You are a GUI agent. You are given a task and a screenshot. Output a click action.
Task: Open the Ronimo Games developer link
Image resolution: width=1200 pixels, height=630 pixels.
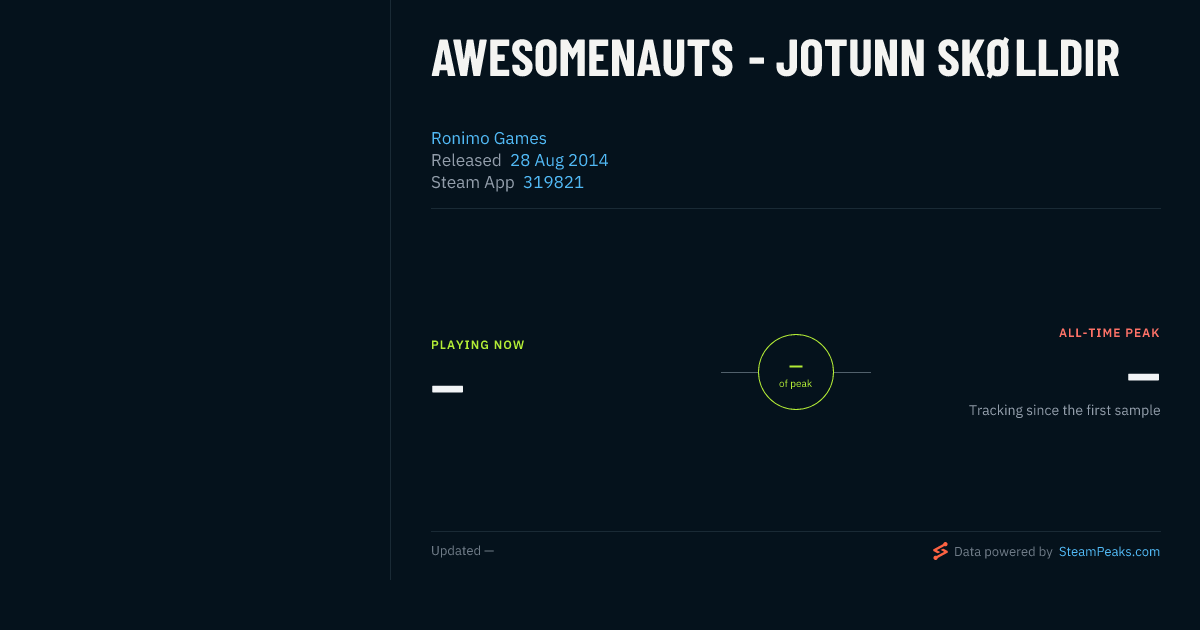489,138
